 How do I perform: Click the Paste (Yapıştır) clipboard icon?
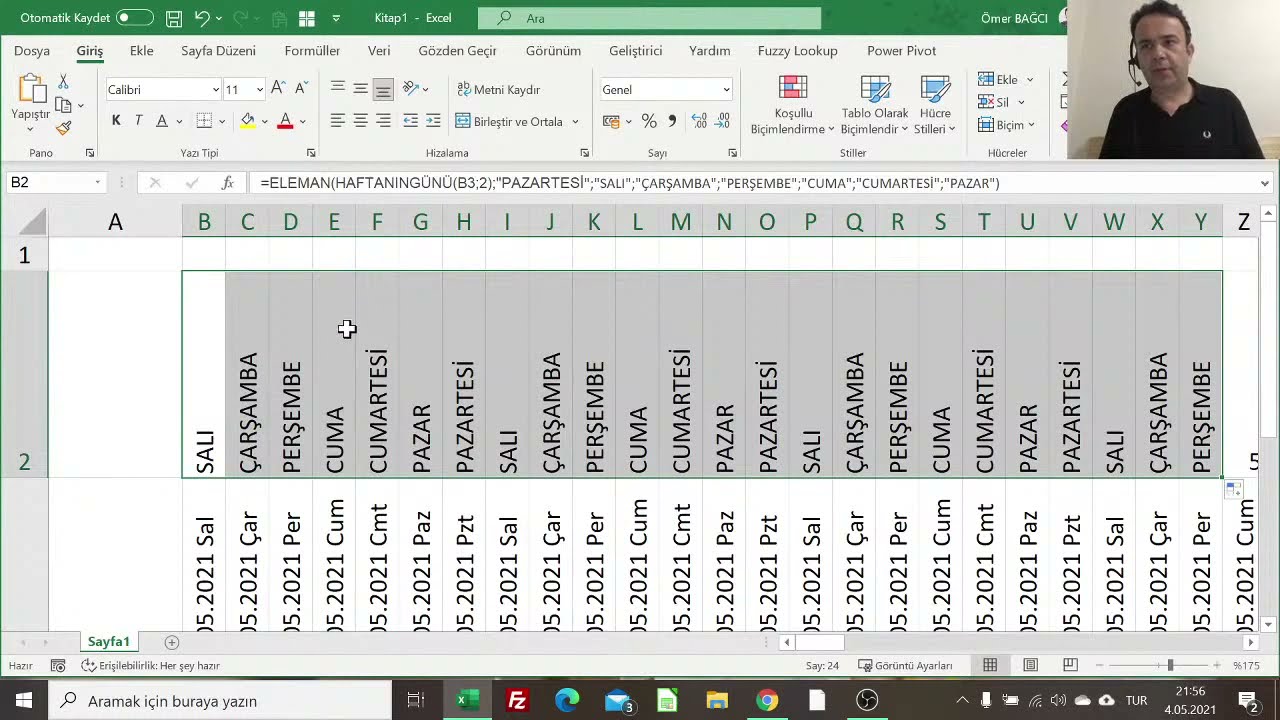pos(31,90)
